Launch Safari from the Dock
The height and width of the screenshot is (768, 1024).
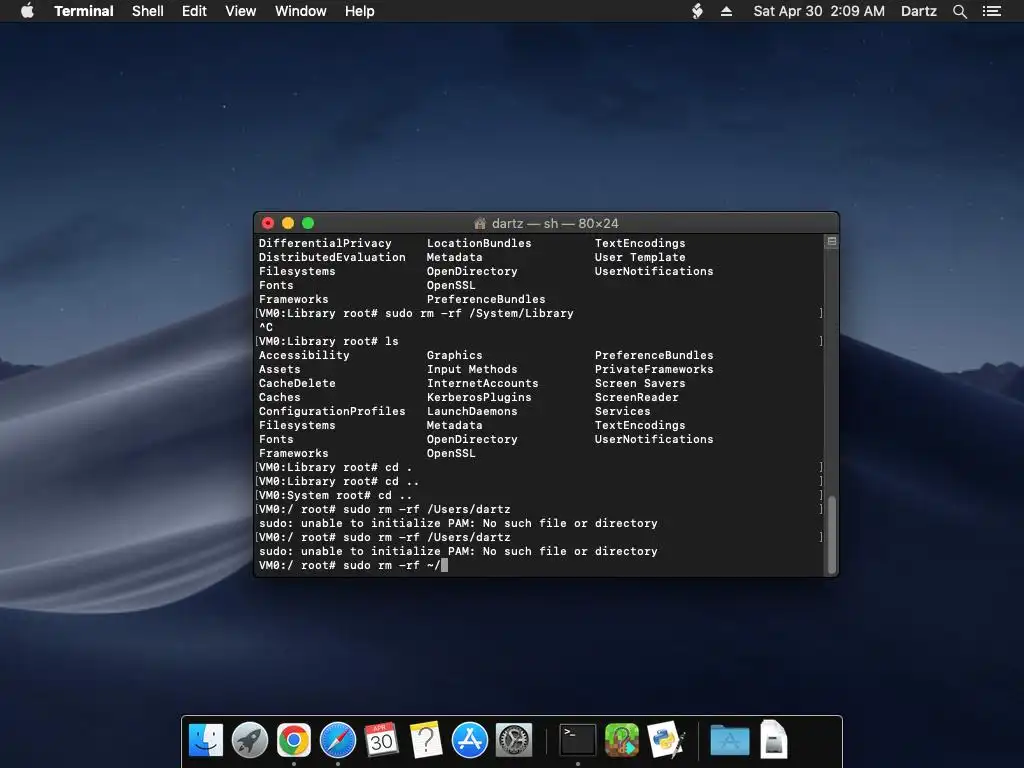pos(338,740)
